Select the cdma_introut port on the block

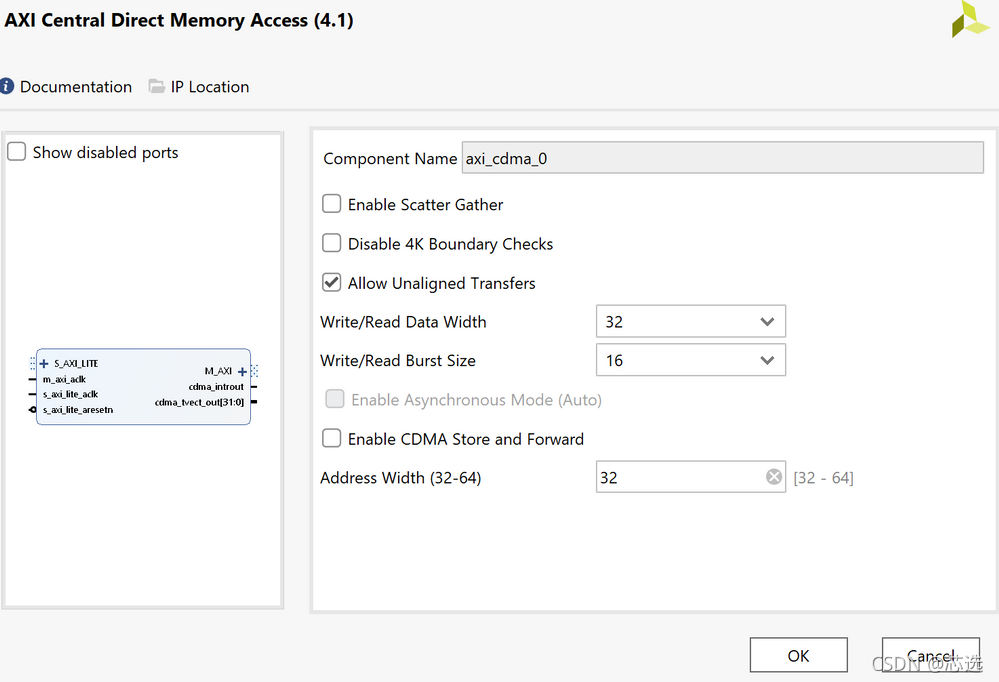click(216, 387)
